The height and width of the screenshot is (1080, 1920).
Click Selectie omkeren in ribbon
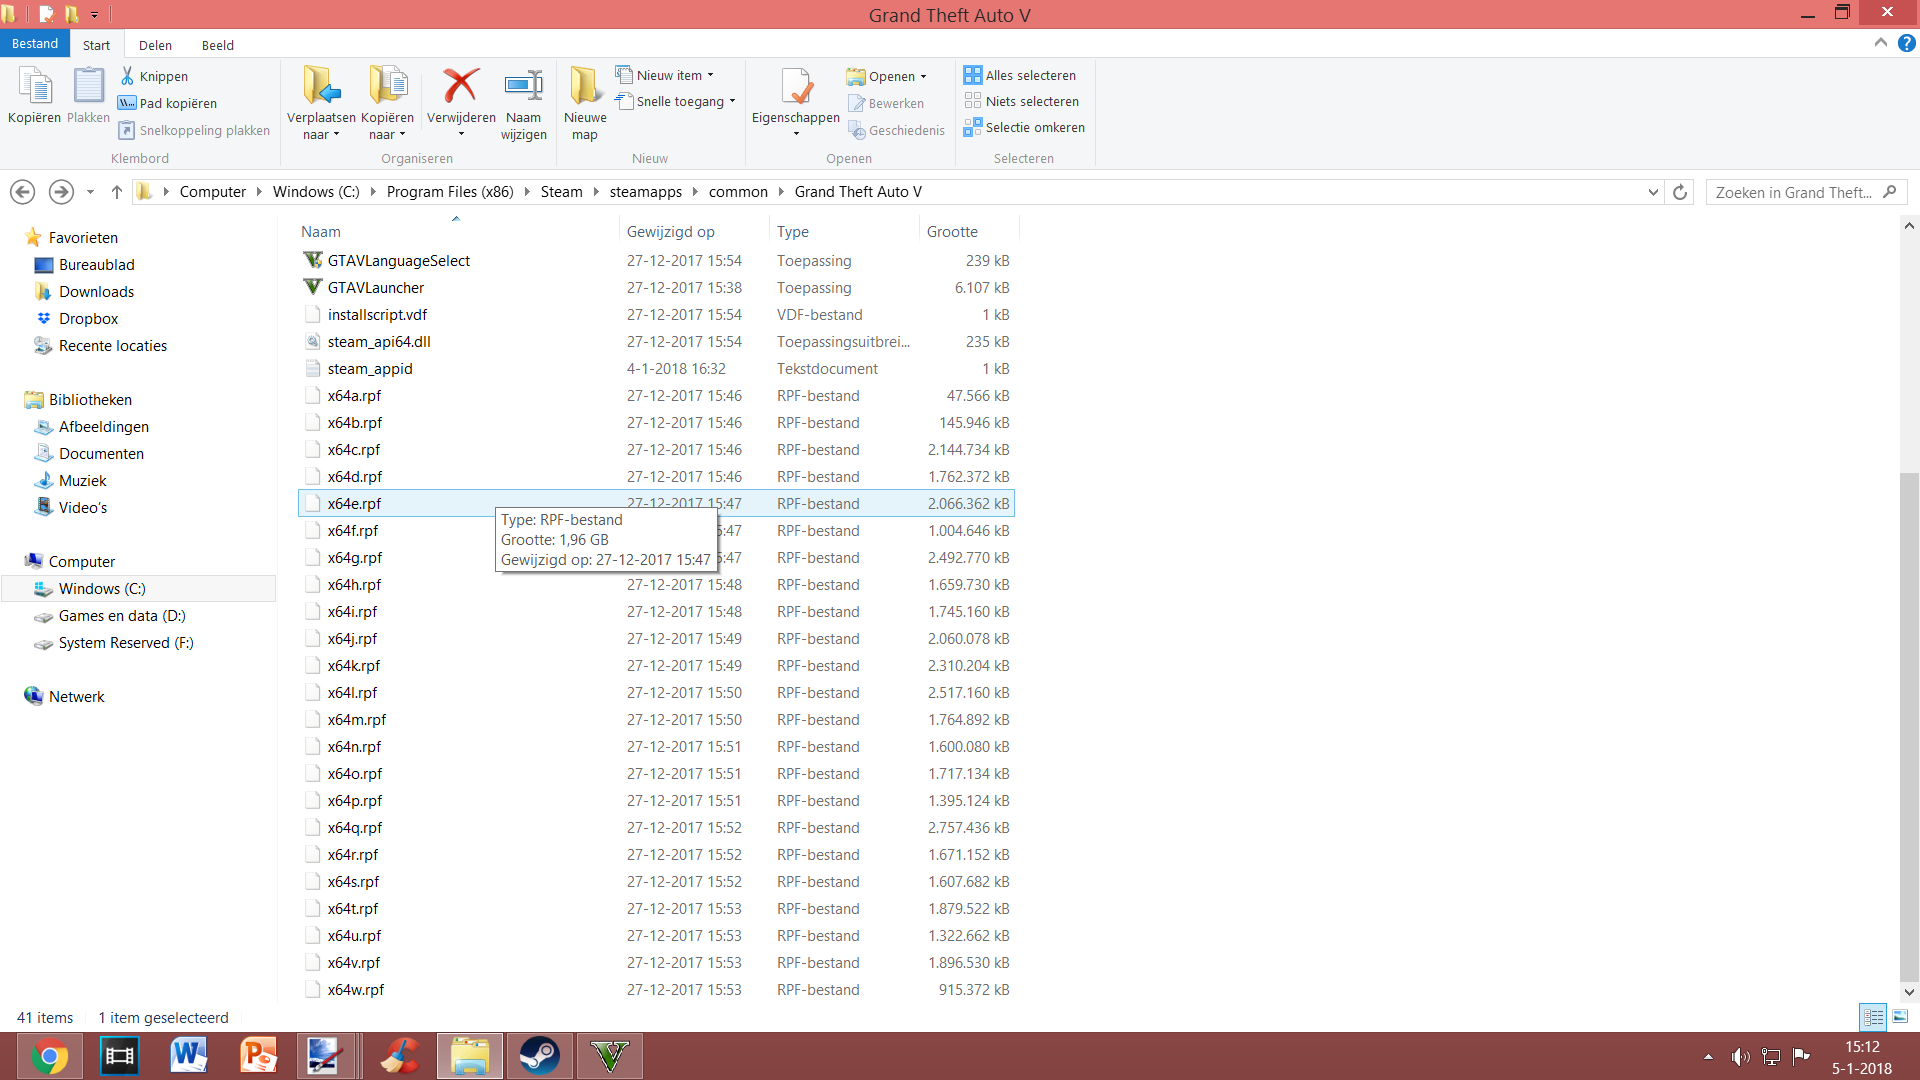click(x=1024, y=127)
